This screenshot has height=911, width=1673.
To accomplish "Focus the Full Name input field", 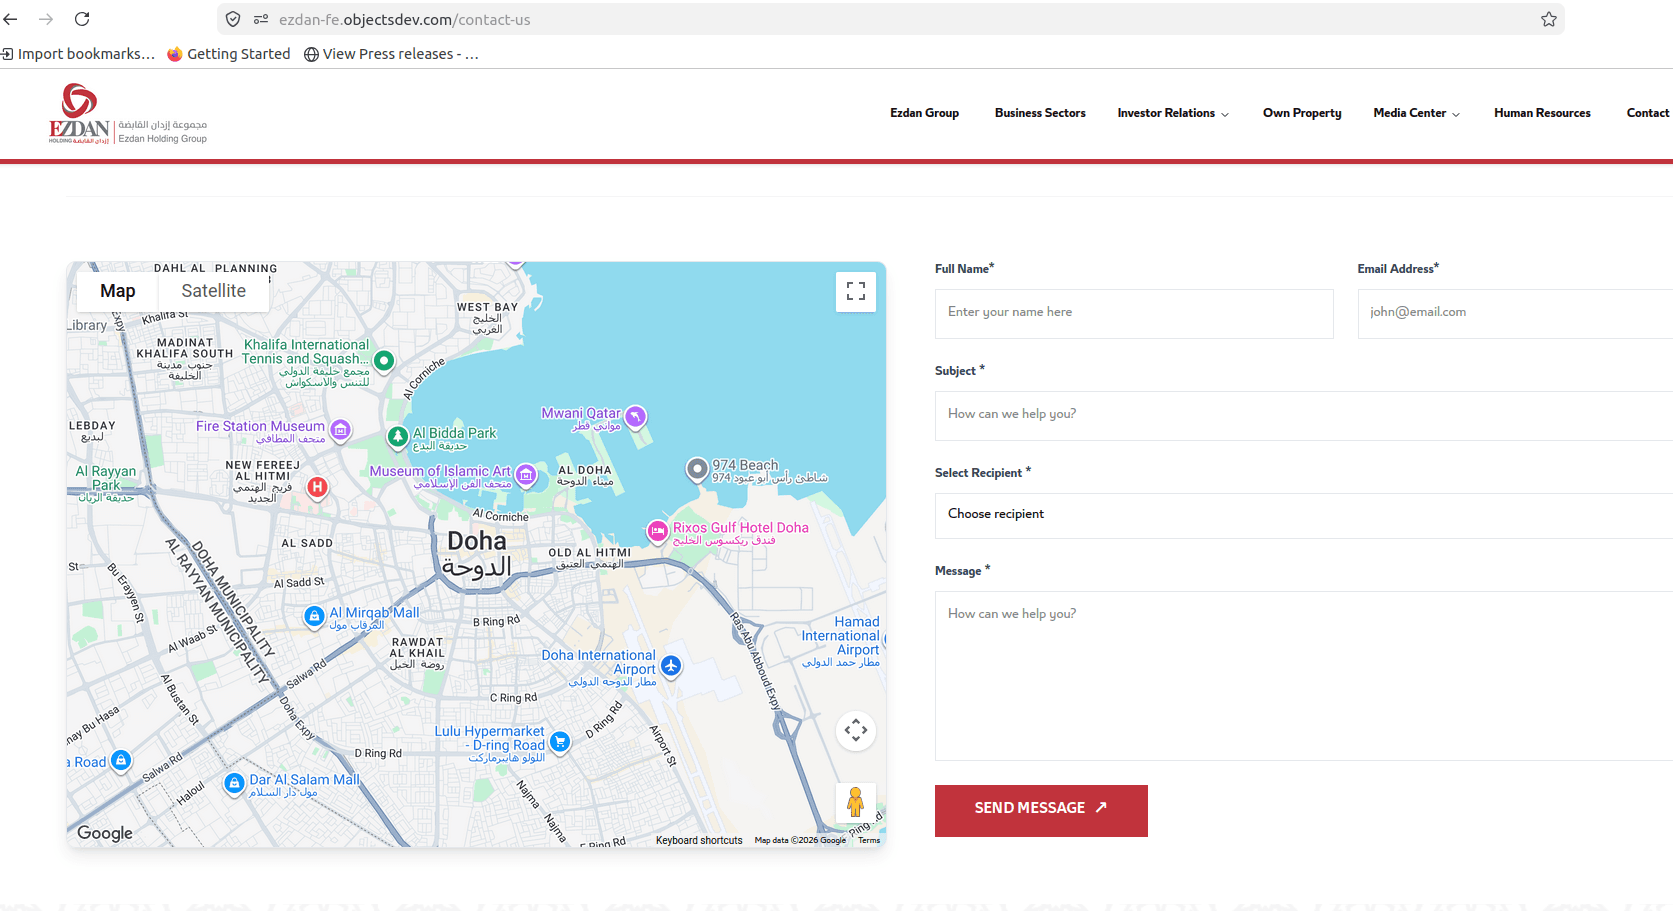I will (1134, 314).
